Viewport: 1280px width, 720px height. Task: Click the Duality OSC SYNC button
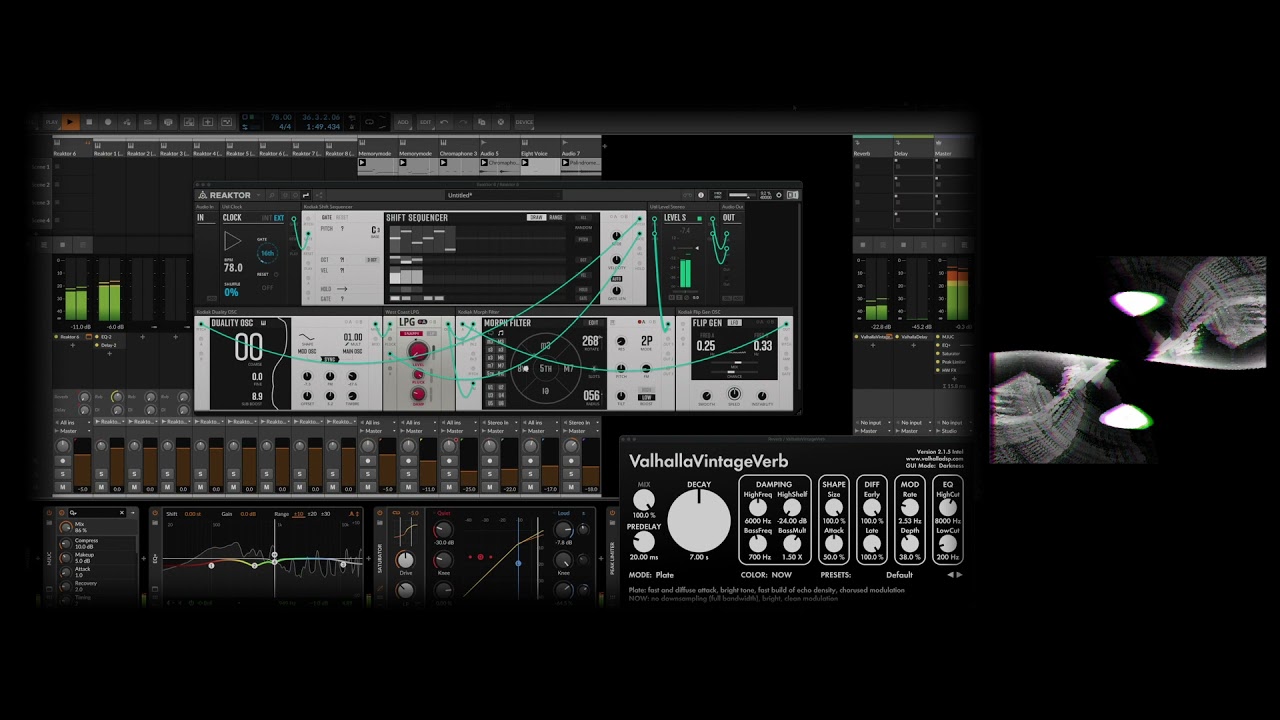pos(330,359)
